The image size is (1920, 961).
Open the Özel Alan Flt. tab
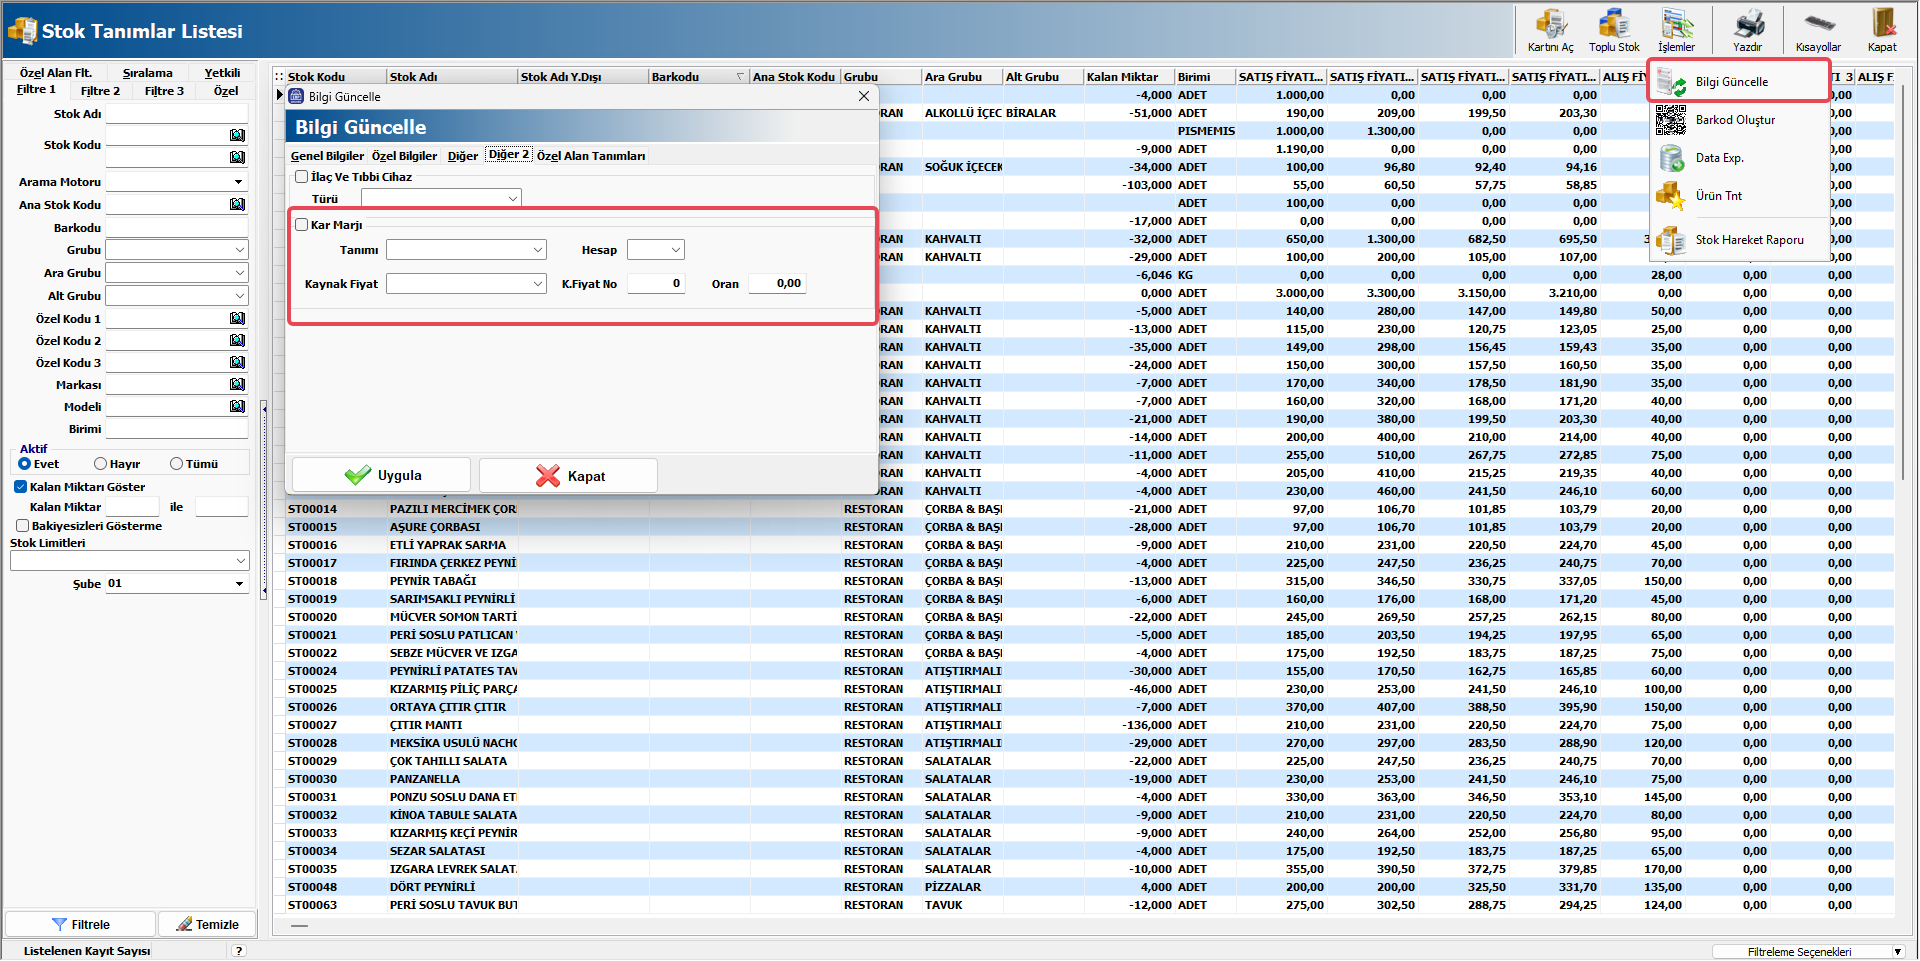click(x=56, y=72)
